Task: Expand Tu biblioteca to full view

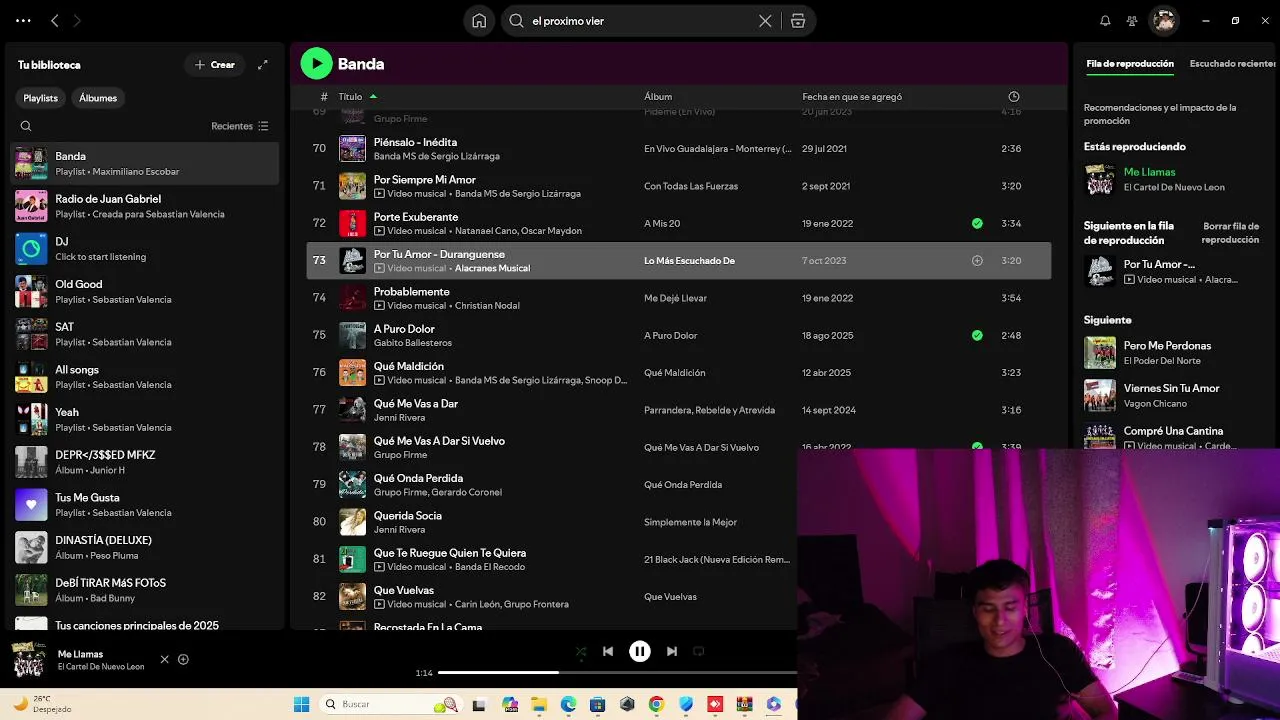Action: pyautogui.click(x=263, y=65)
